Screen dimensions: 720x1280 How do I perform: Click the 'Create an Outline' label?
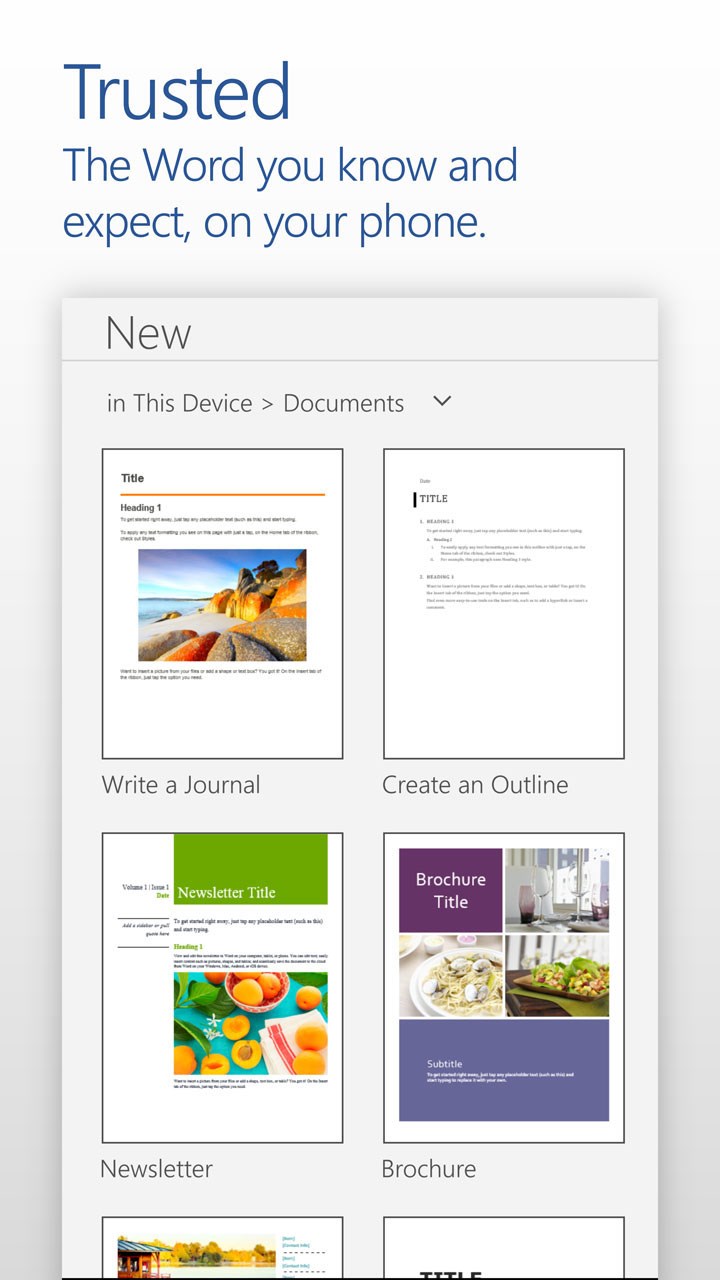[475, 785]
